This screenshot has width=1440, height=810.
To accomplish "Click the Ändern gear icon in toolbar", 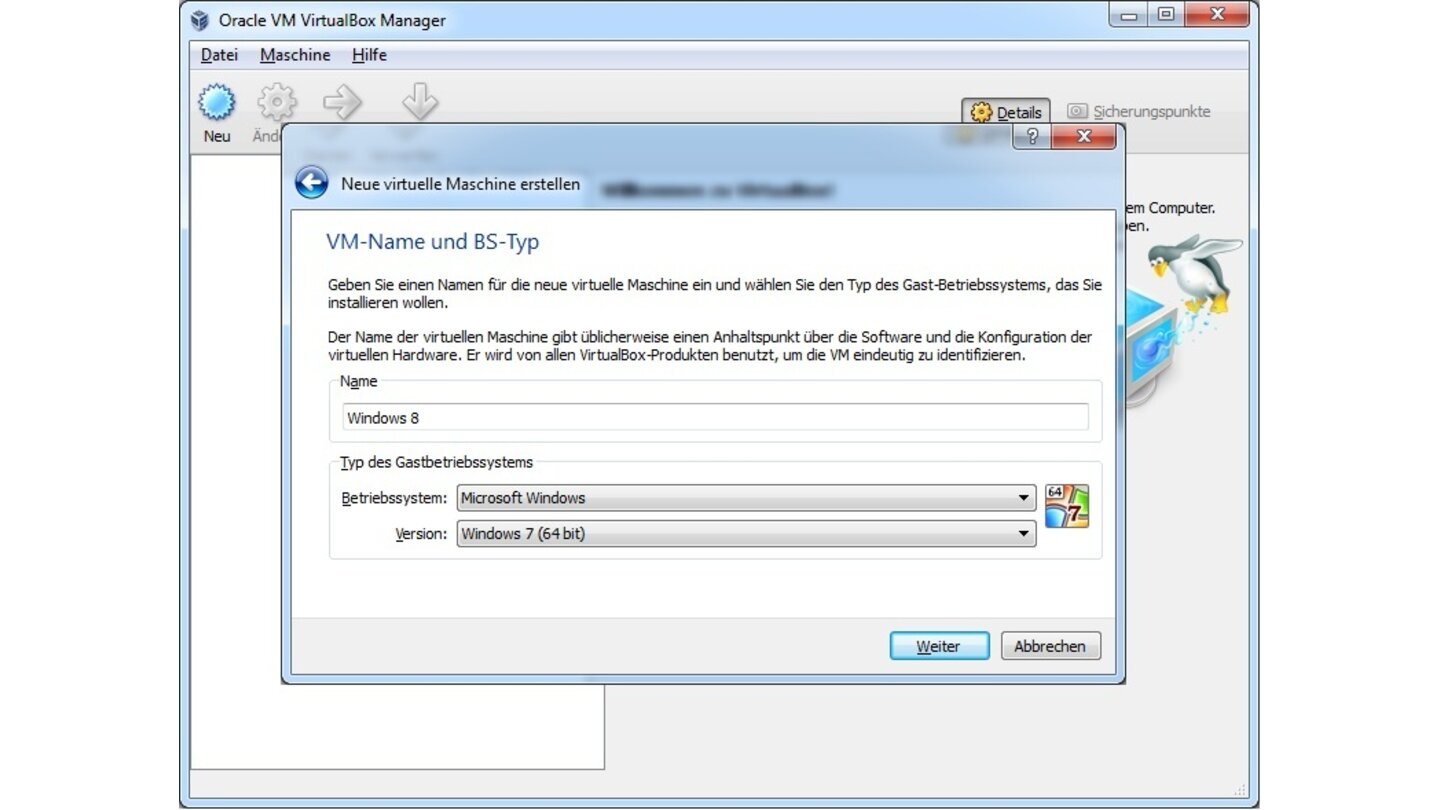I will (x=277, y=102).
